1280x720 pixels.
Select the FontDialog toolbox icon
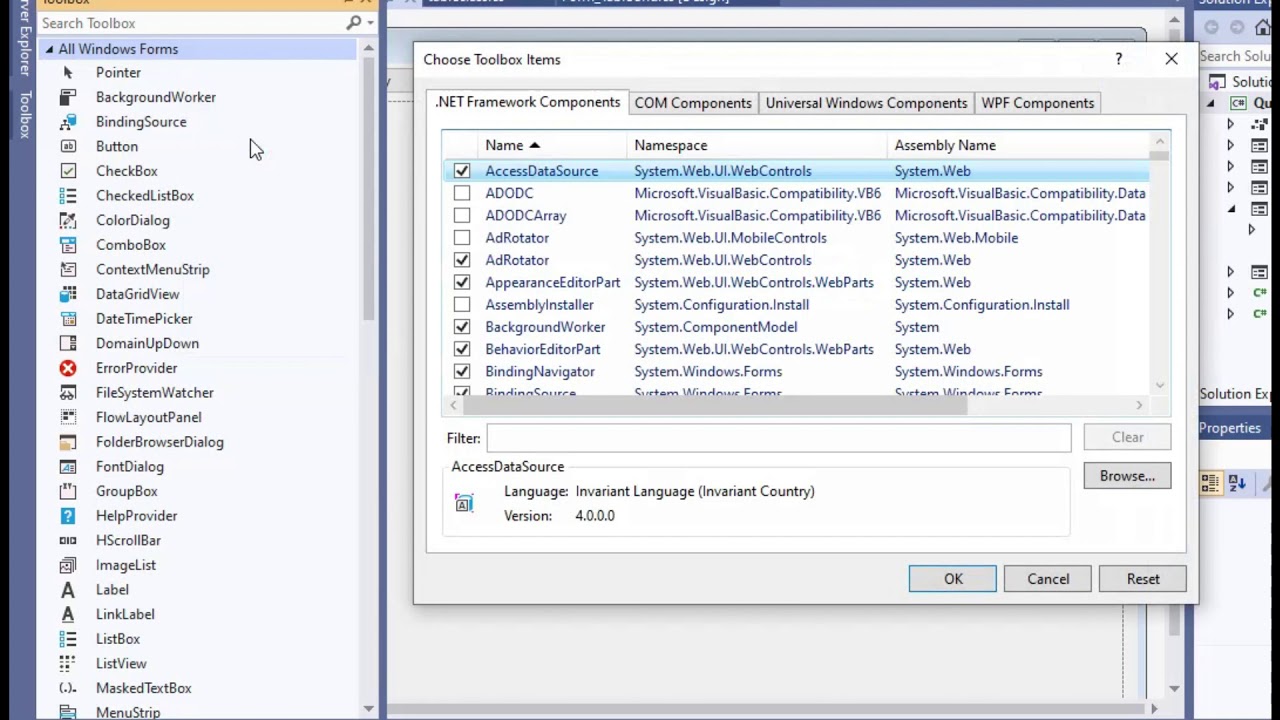[68, 466]
